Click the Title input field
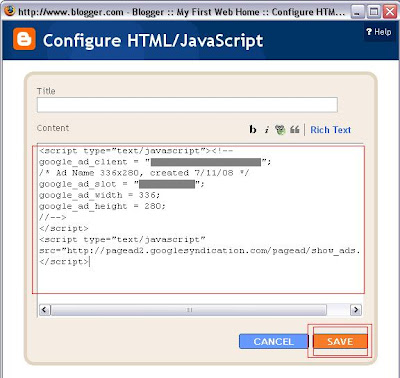The height and width of the screenshot is (378, 400). pos(187,105)
